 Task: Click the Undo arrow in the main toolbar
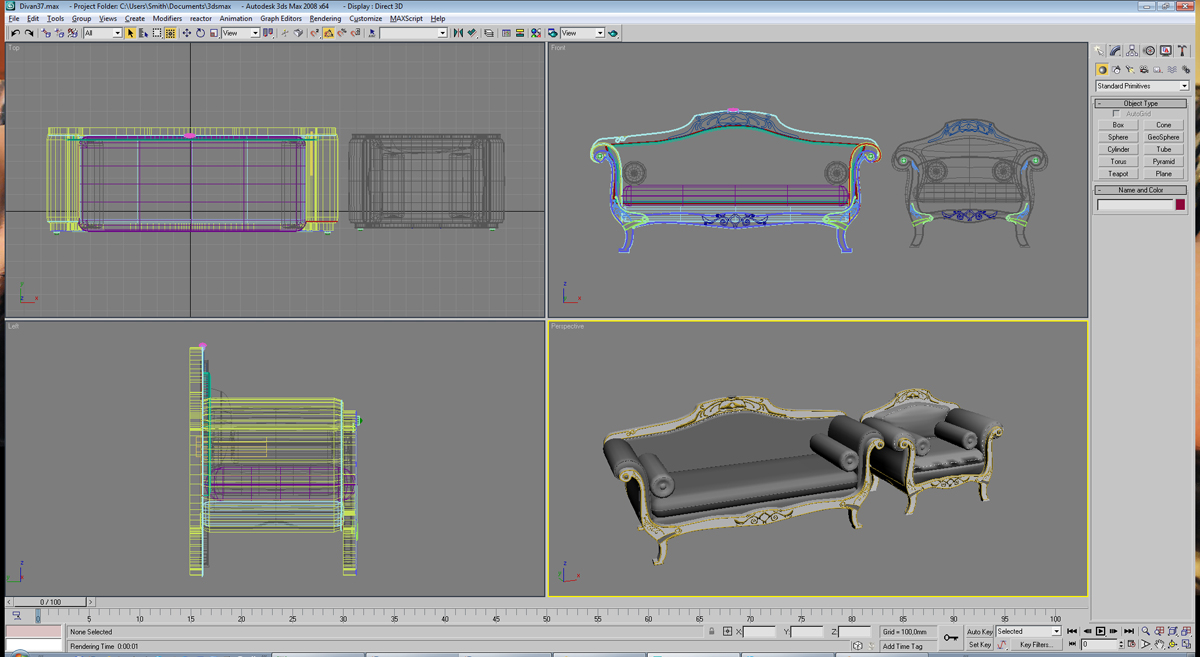point(15,33)
